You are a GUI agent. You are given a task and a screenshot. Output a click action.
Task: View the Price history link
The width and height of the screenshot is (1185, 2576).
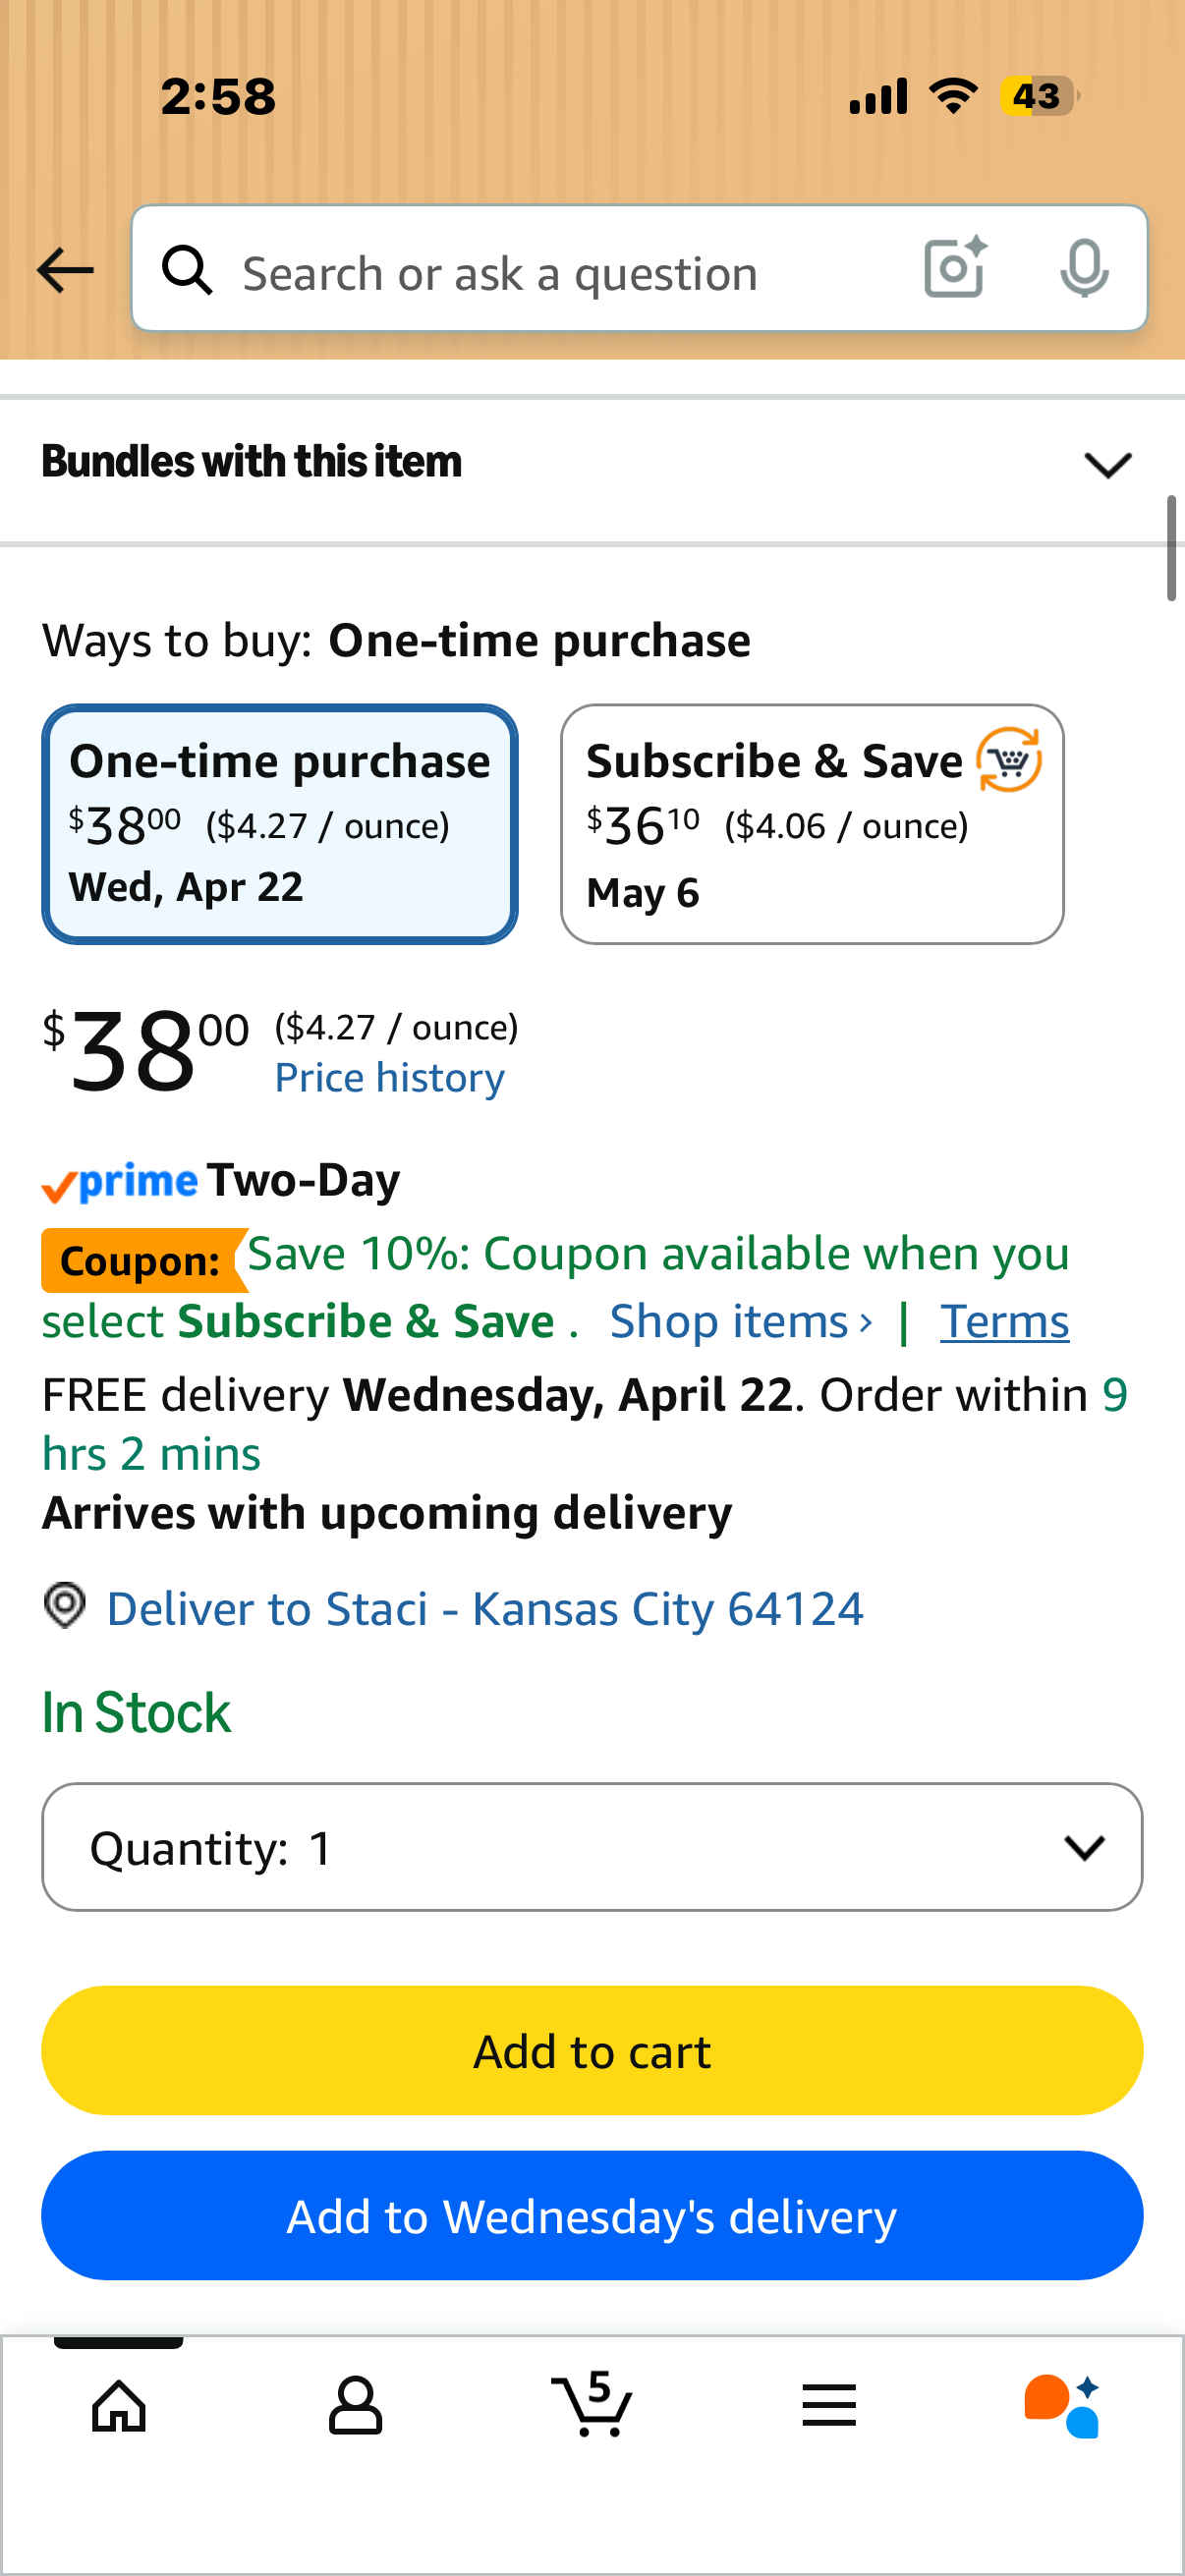tap(390, 1078)
